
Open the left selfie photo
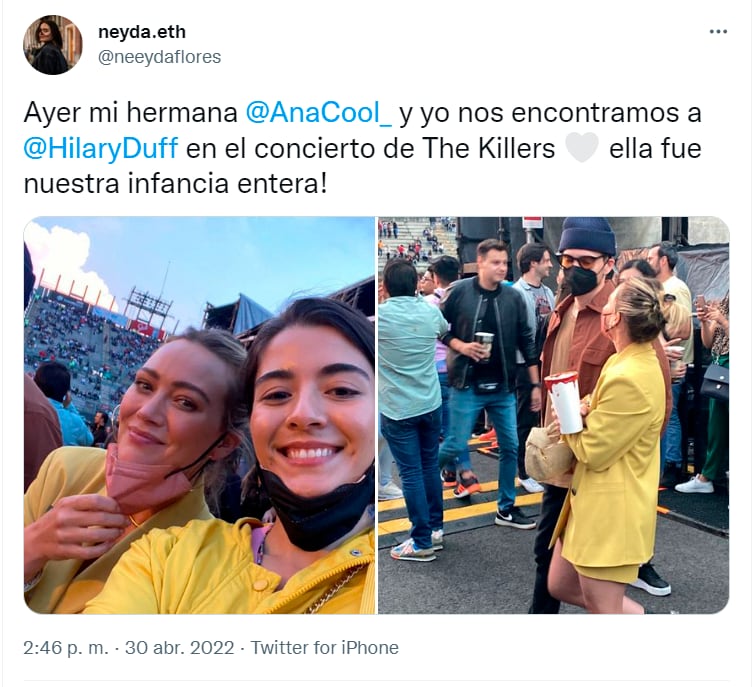click(x=199, y=415)
